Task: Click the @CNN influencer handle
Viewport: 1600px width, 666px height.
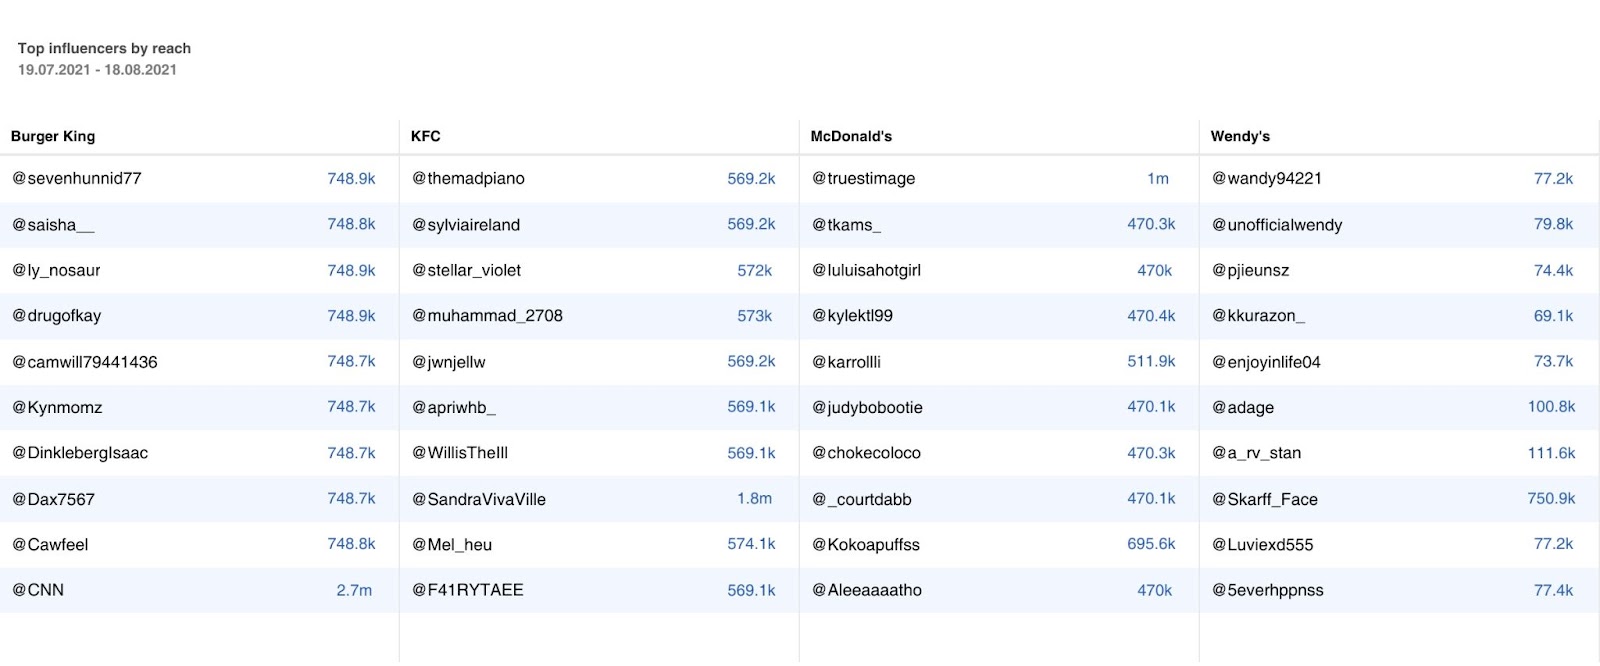Action: 38,590
